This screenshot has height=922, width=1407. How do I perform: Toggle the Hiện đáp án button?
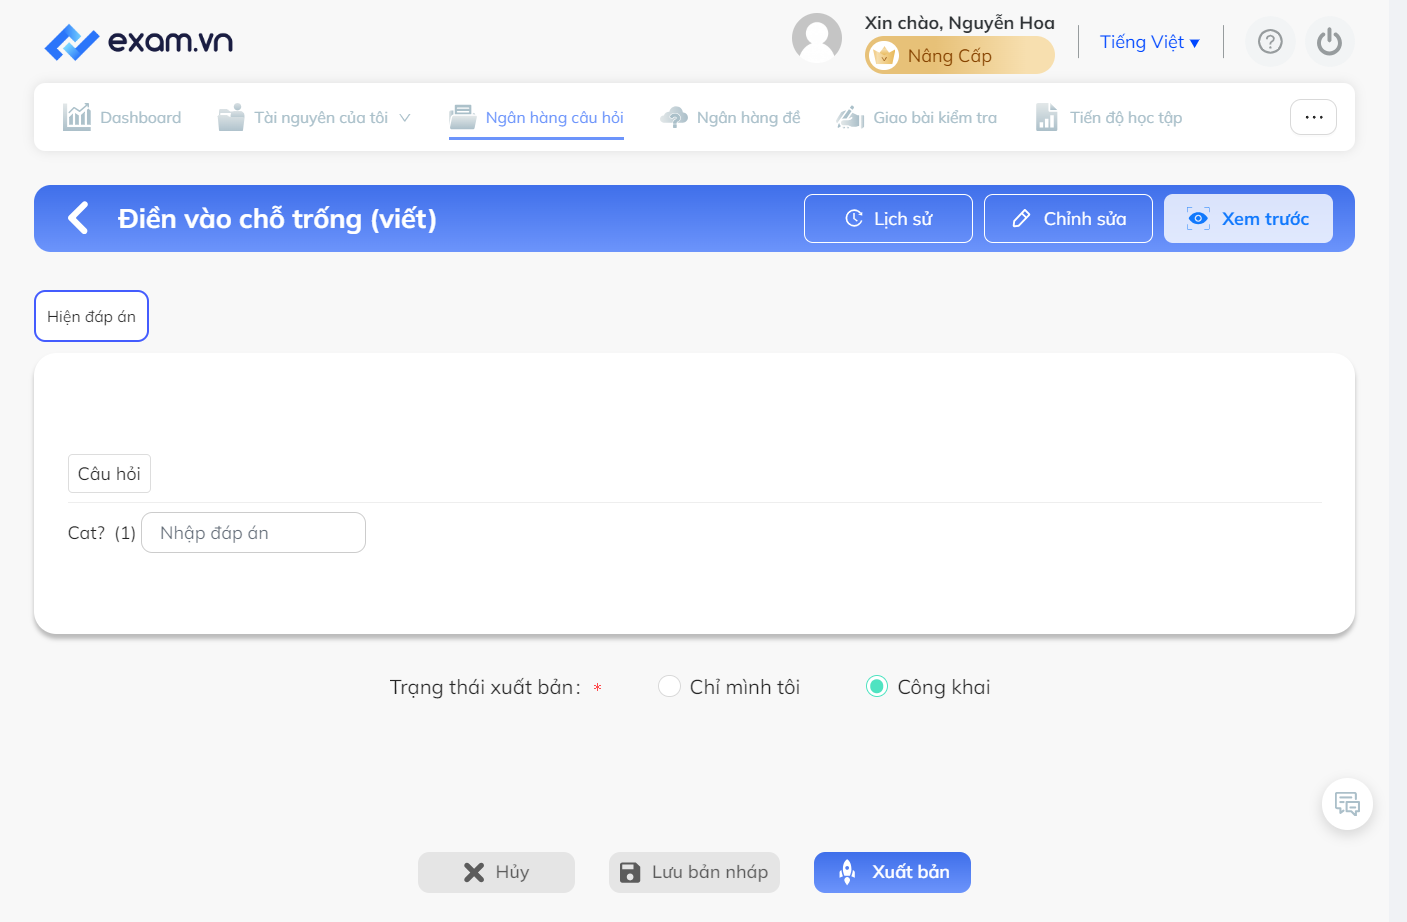[91, 316]
